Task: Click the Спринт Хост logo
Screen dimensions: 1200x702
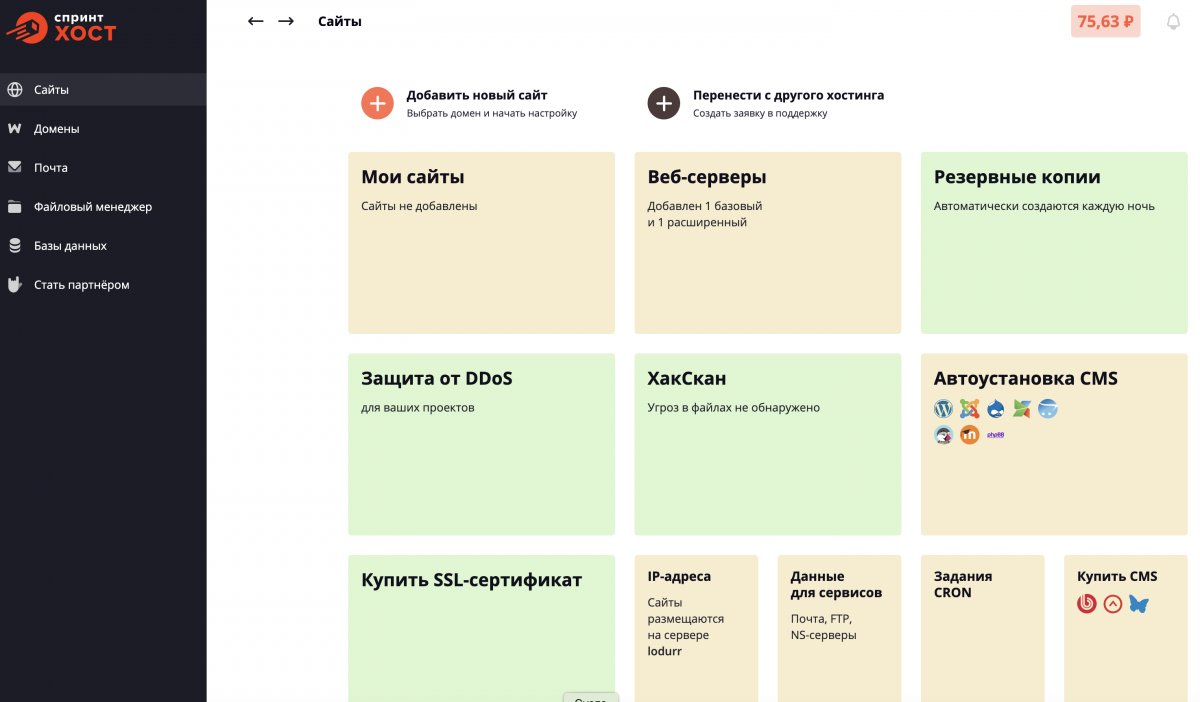Action: pos(61,27)
